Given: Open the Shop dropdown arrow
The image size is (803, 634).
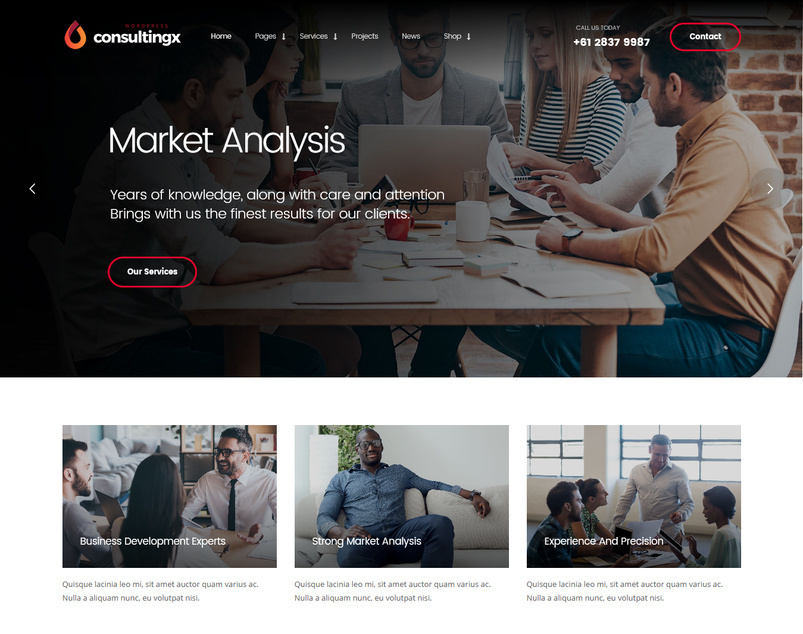Looking at the screenshot, I should pos(468,36).
